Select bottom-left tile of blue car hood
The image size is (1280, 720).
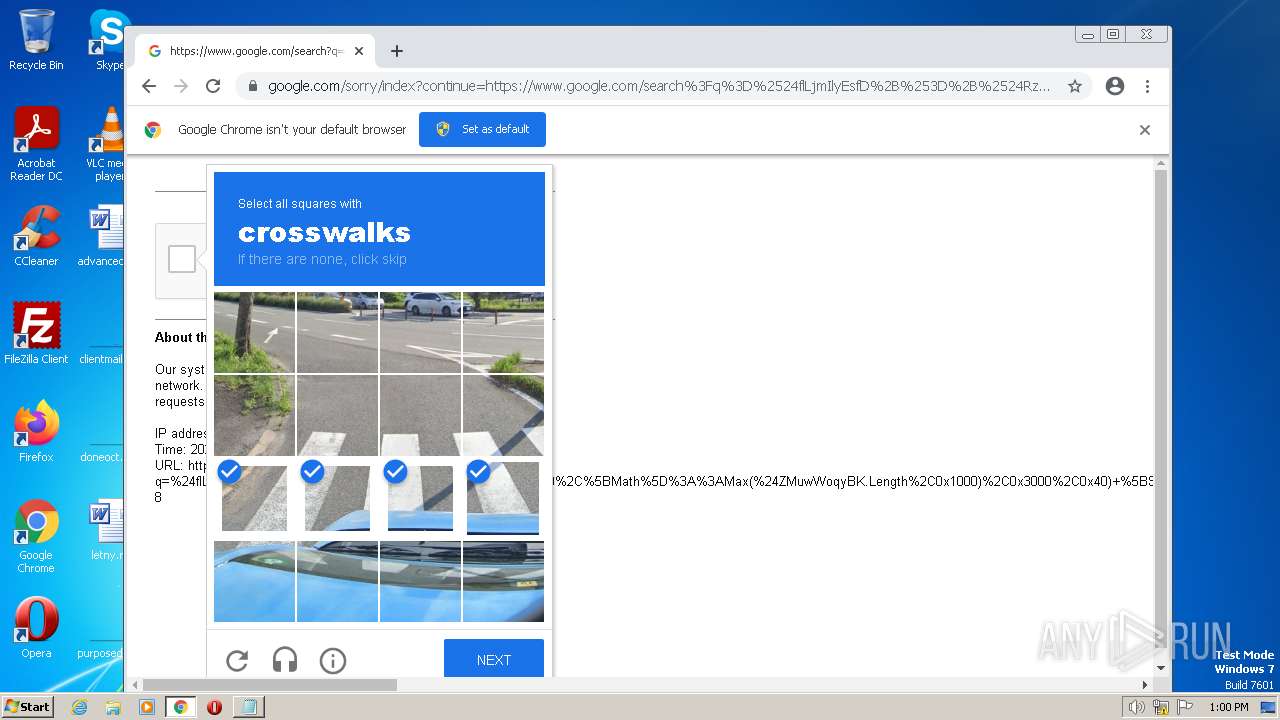254,581
